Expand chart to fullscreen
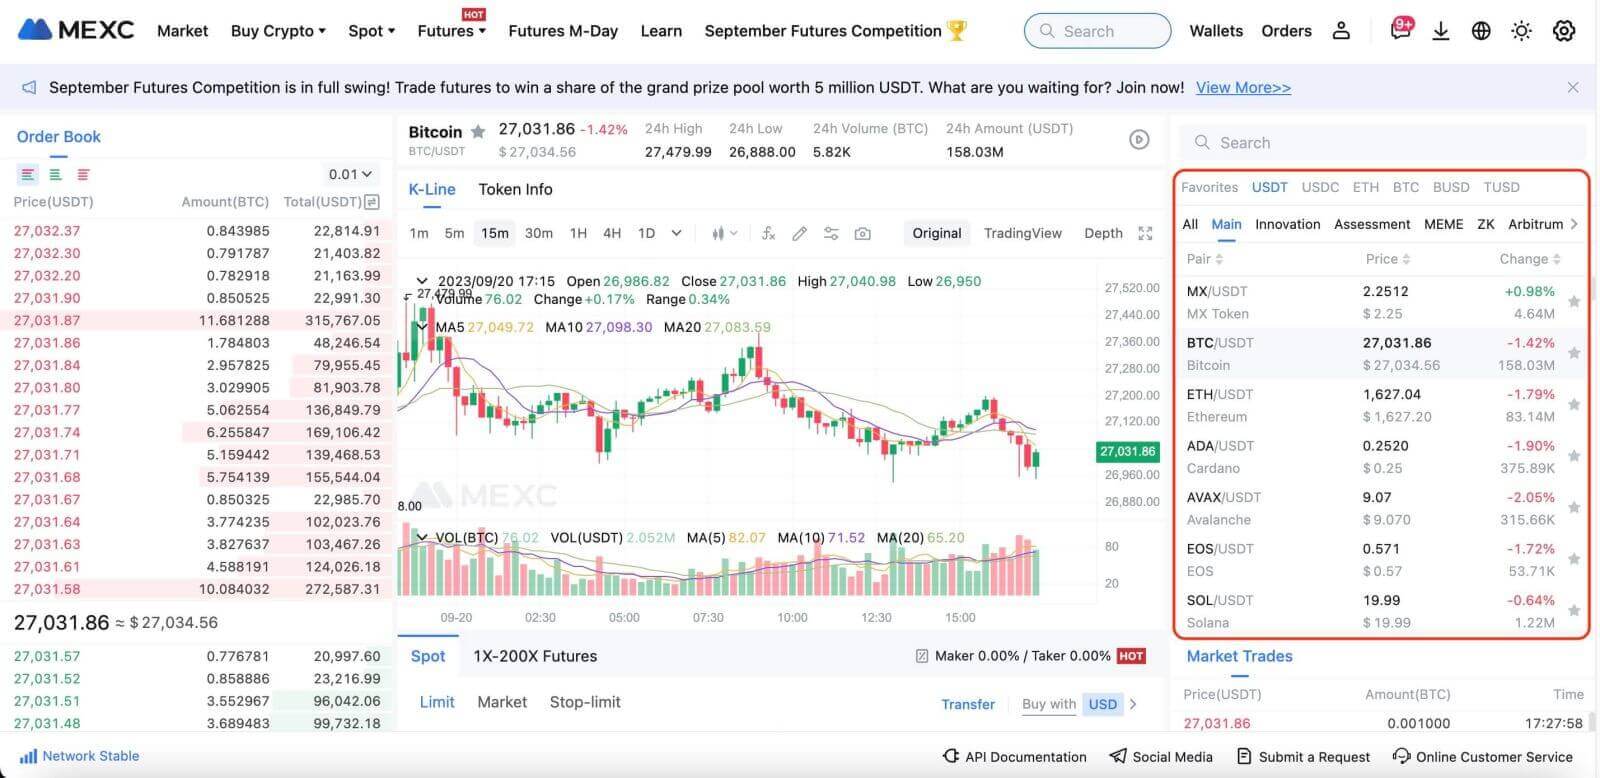This screenshot has width=1600, height=778. (1145, 233)
